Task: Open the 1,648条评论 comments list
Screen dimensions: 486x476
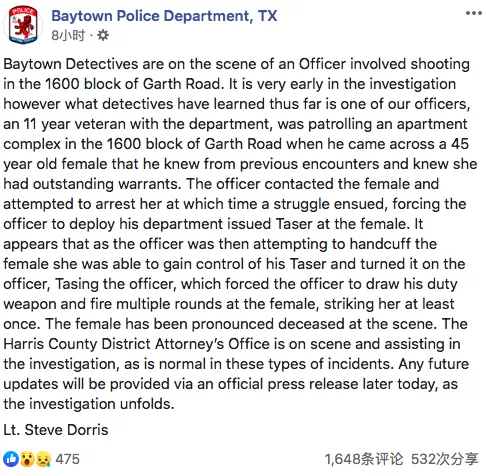Action: [364, 459]
